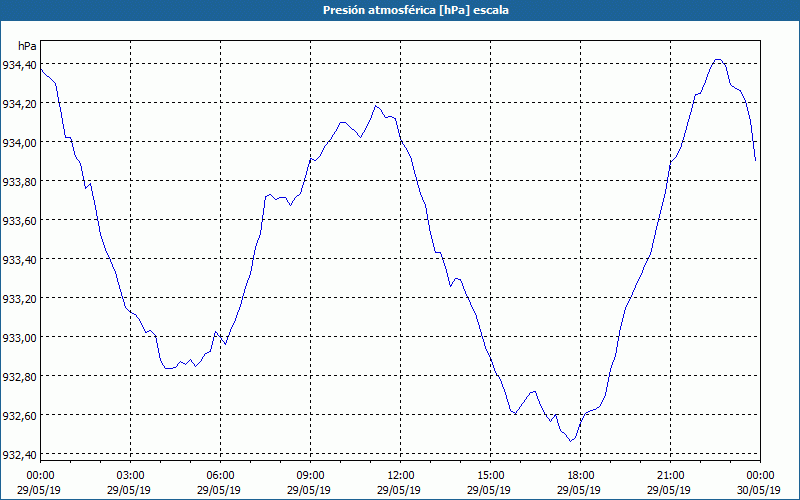Click the 18:00 time axis label
The image size is (800, 500).
click(580, 476)
